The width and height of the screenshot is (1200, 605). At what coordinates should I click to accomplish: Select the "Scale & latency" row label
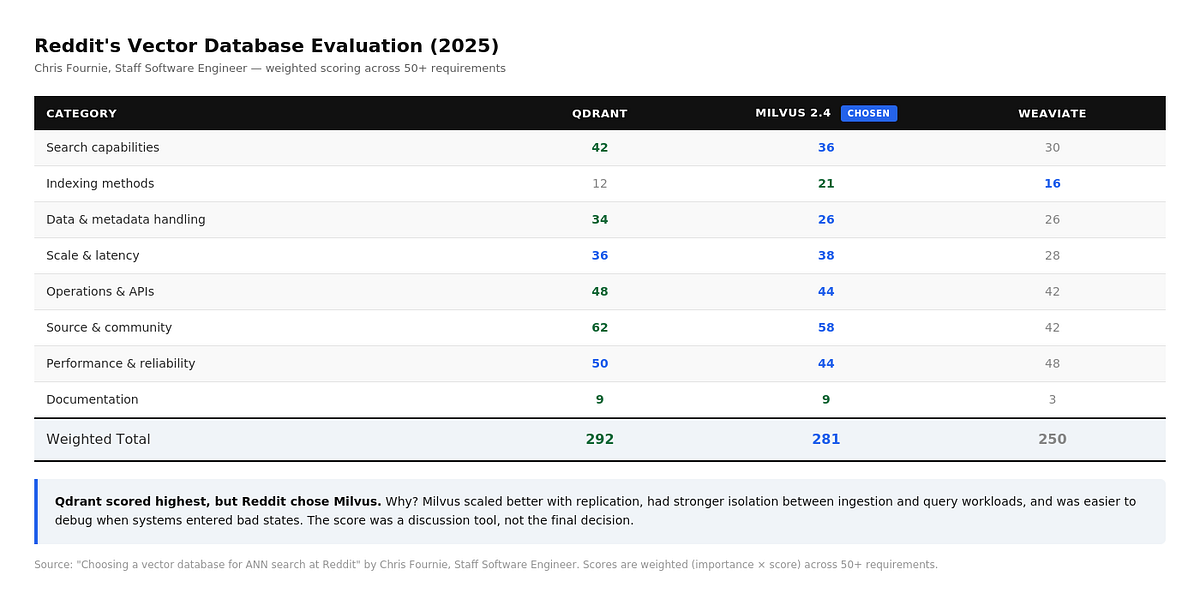93,255
